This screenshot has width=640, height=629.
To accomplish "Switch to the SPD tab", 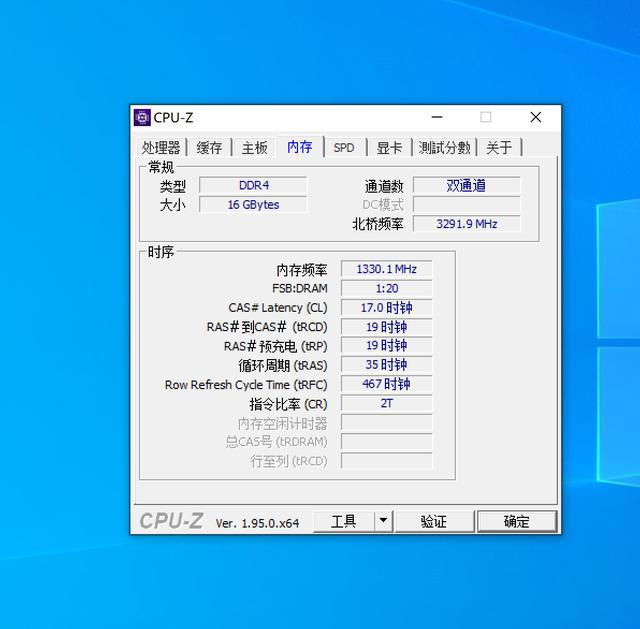I will tap(344, 147).
